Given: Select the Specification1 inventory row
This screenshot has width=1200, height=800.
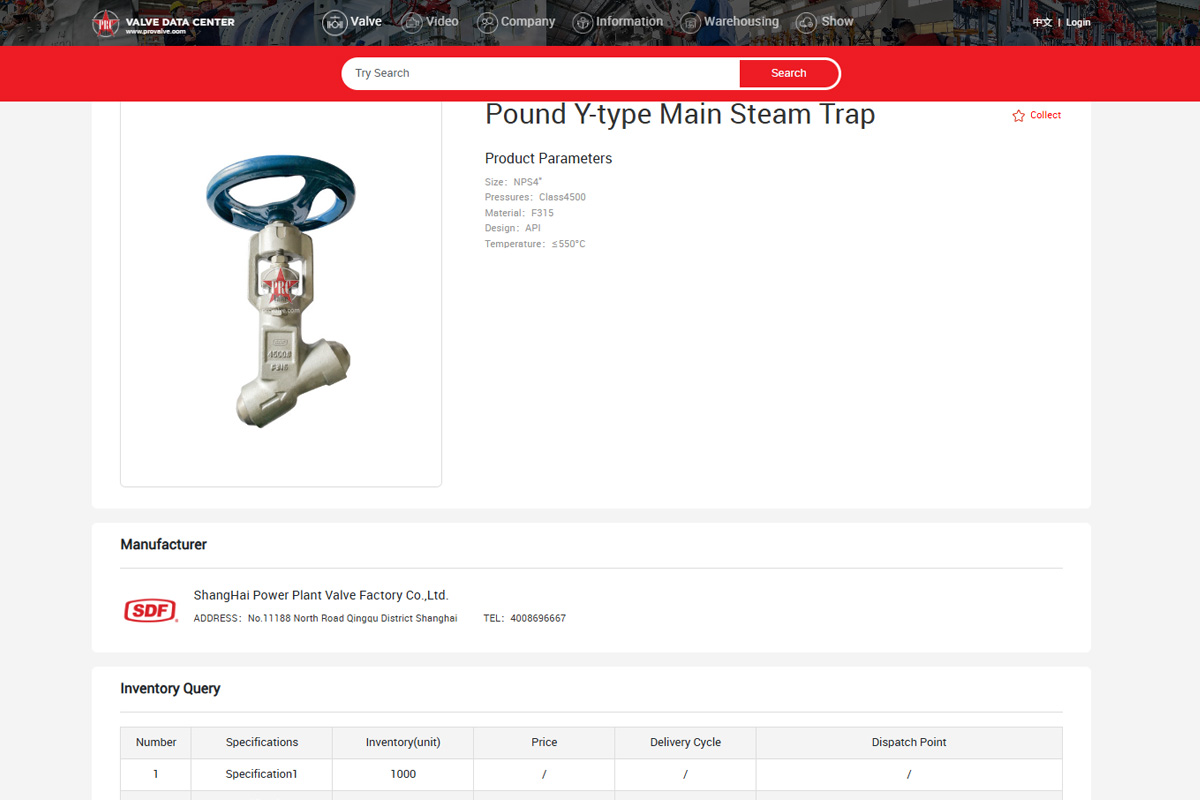Looking at the screenshot, I should click(261, 774).
